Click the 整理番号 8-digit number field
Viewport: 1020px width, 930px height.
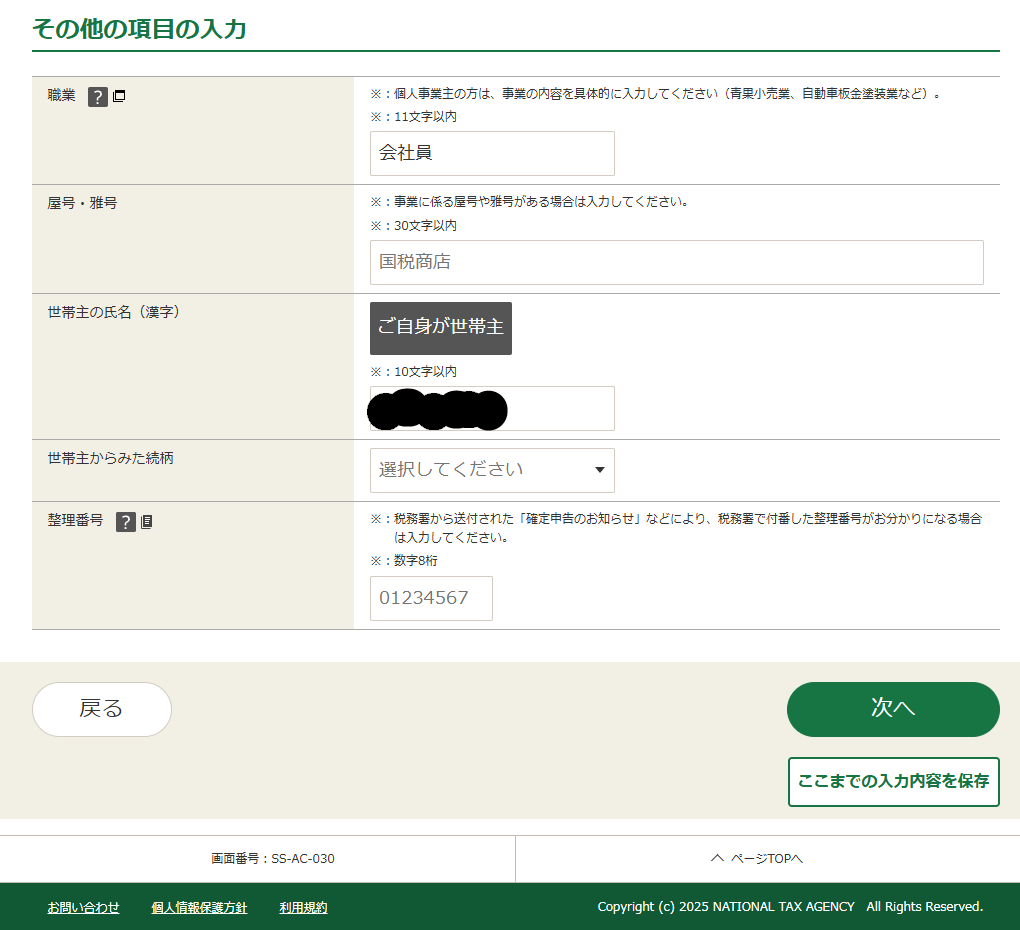click(x=431, y=598)
